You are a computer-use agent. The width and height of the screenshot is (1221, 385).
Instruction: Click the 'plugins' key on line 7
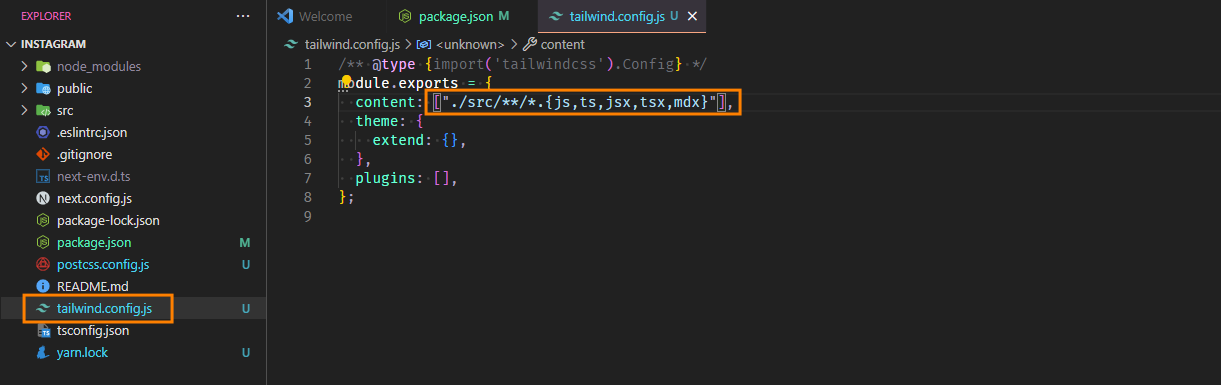(385, 178)
